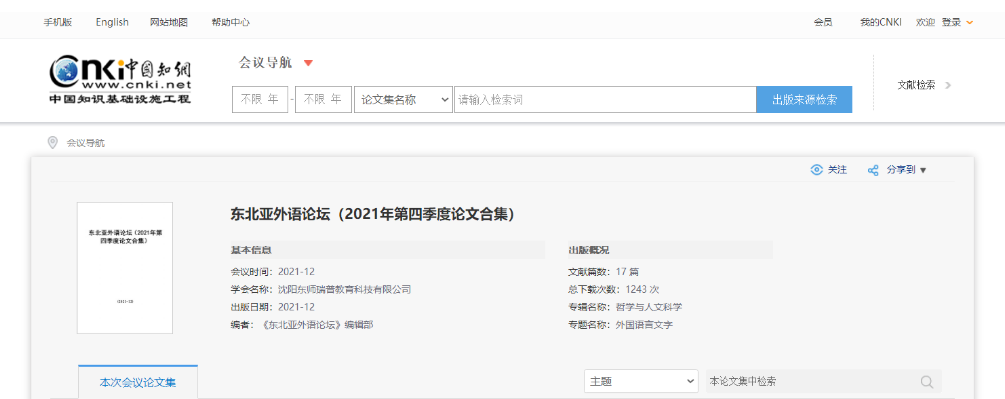Screen dimensions: 1005x399
Task: Click the title 东北亚外语论坛（2021年第四季度论文合集）
Action: tap(372, 215)
